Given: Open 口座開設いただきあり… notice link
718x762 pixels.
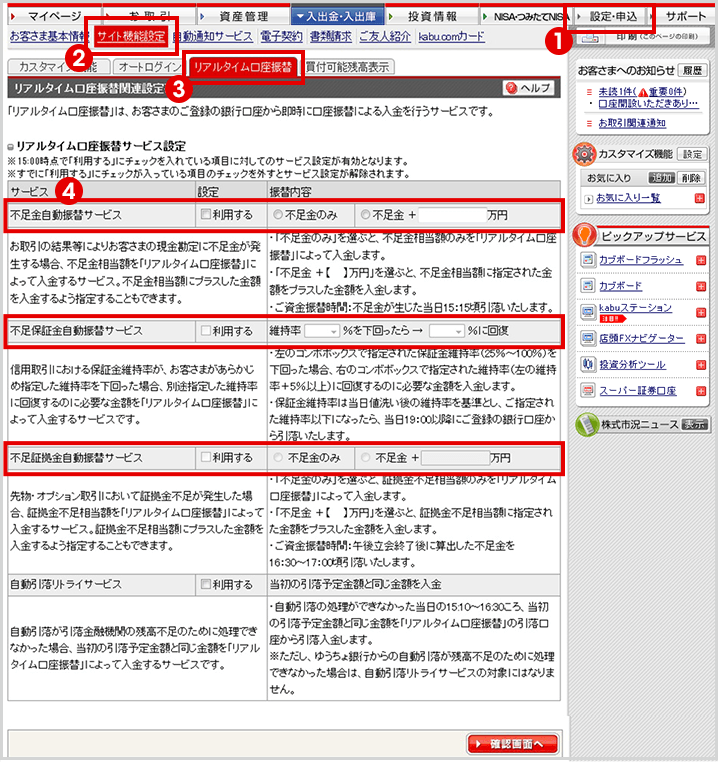Looking at the screenshot, I should [x=648, y=103].
